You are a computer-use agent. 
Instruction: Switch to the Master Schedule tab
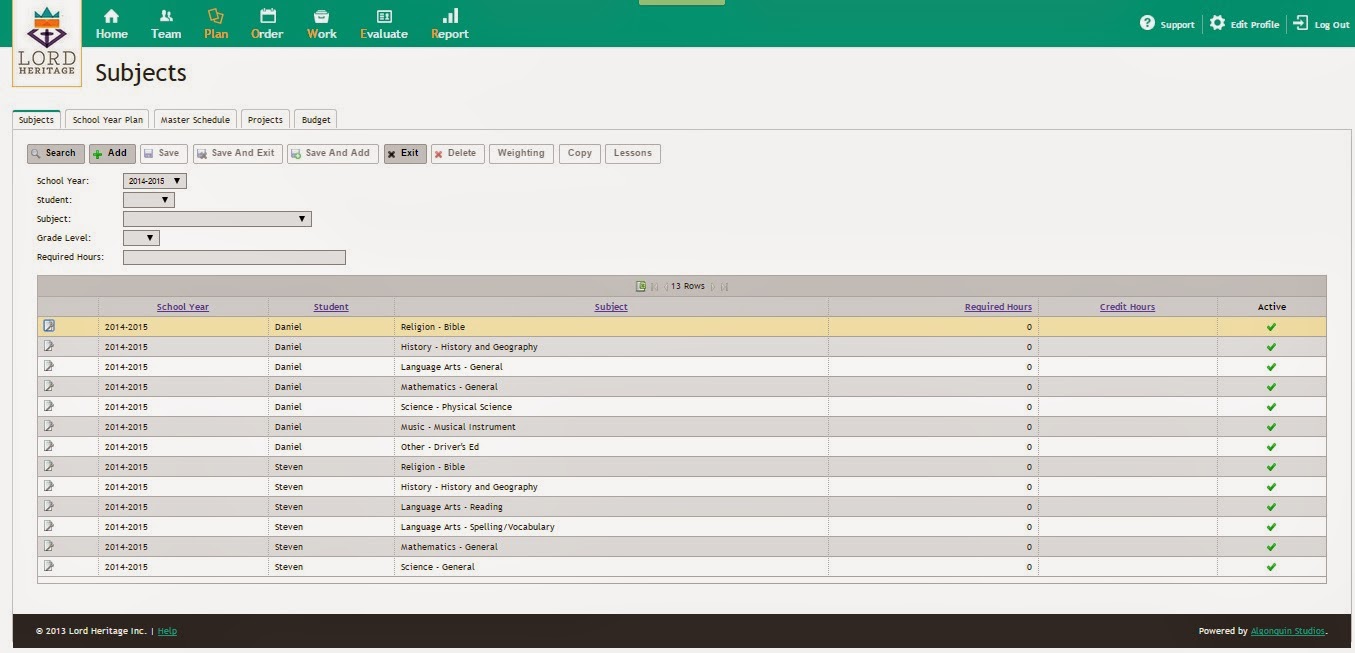(x=195, y=119)
